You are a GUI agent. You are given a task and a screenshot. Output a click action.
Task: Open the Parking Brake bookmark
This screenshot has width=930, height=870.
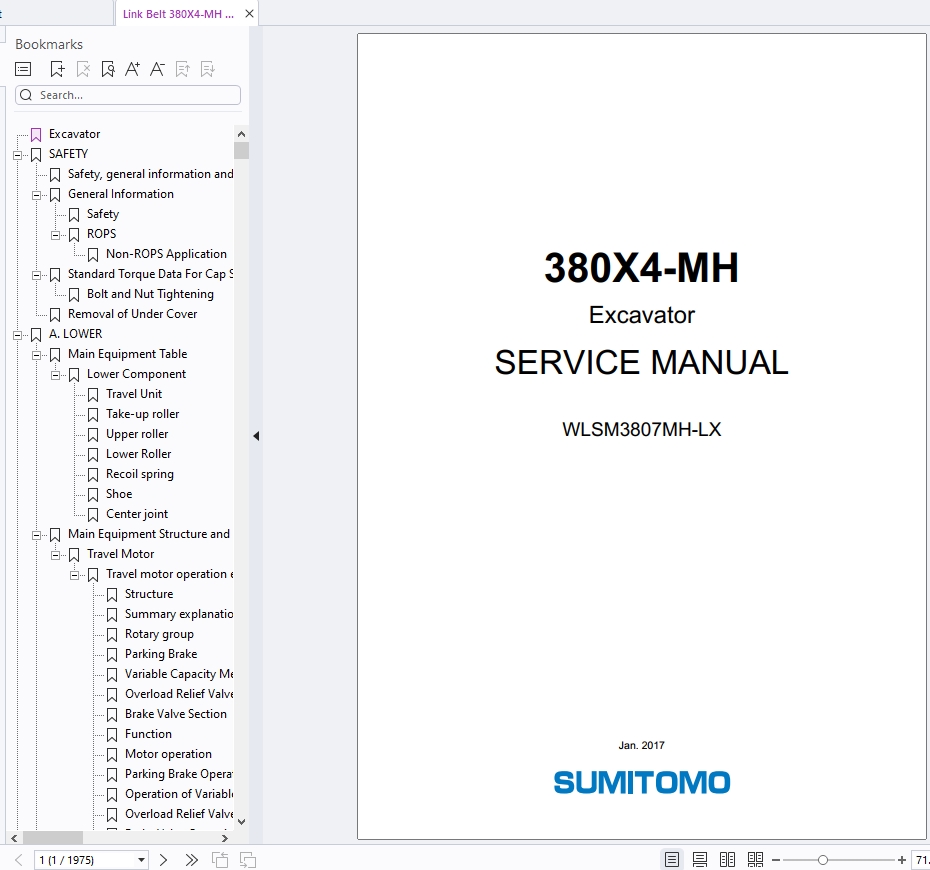161,654
